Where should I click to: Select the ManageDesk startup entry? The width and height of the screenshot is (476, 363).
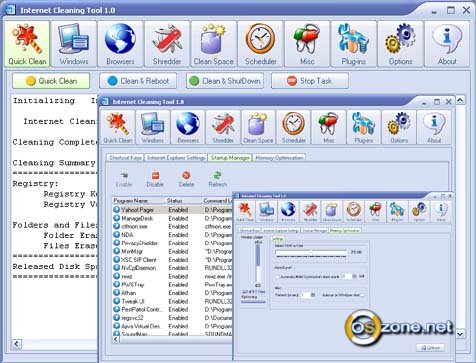click(x=172, y=218)
